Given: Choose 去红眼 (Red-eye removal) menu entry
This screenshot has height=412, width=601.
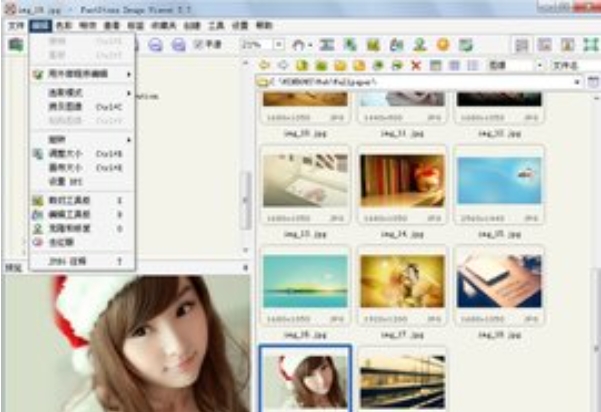Looking at the screenshot, I should click(82, 243).
